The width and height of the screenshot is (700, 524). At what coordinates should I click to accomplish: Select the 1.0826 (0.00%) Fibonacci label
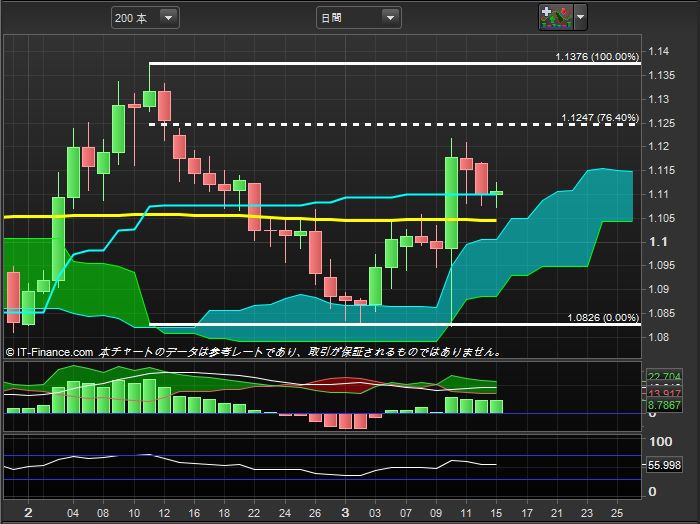[x=603, y=317]
